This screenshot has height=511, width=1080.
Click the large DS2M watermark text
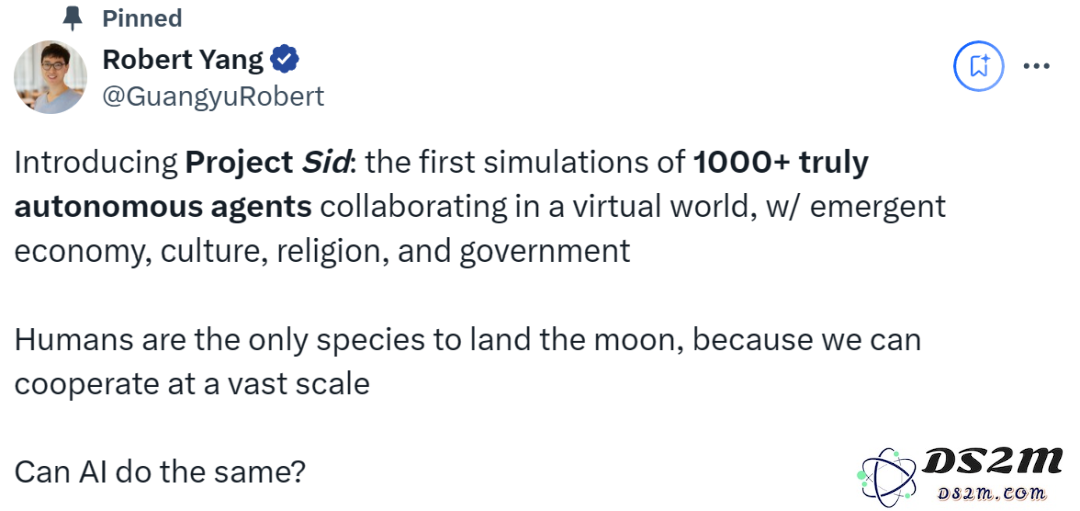tap(991, 460)
